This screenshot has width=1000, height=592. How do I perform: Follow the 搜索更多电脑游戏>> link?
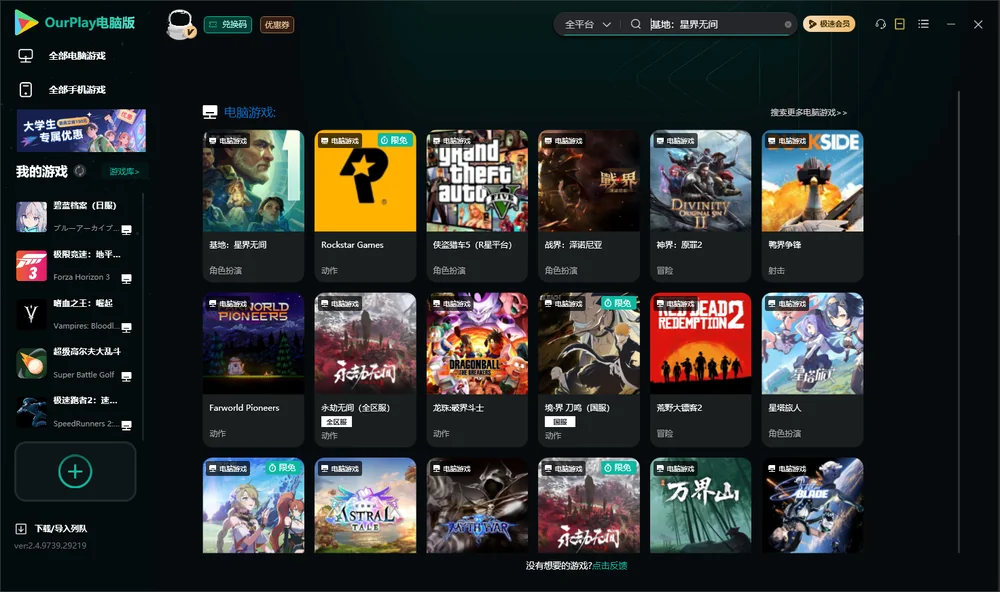coord(808,112)
